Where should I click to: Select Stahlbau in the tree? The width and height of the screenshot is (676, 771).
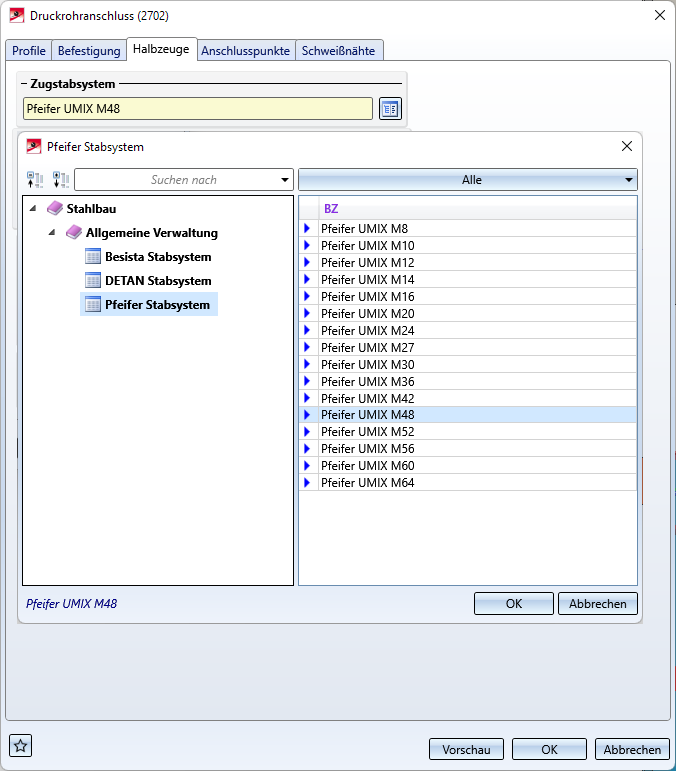tap(91, 208)
